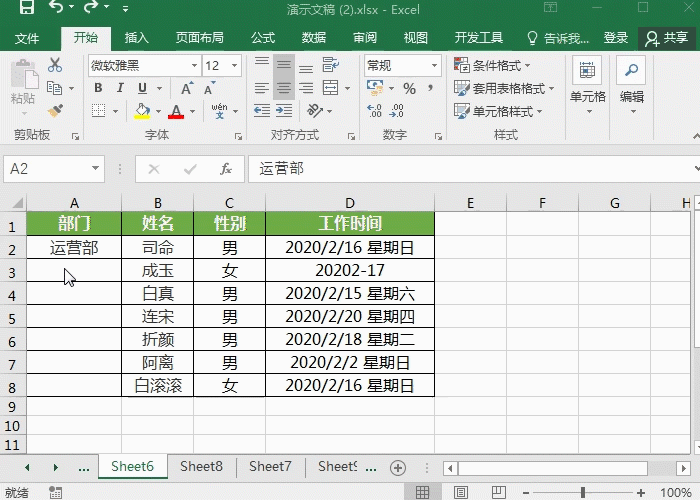The image size is (700, 500).
Task: Align the text right
Action: tap(306, 88)
